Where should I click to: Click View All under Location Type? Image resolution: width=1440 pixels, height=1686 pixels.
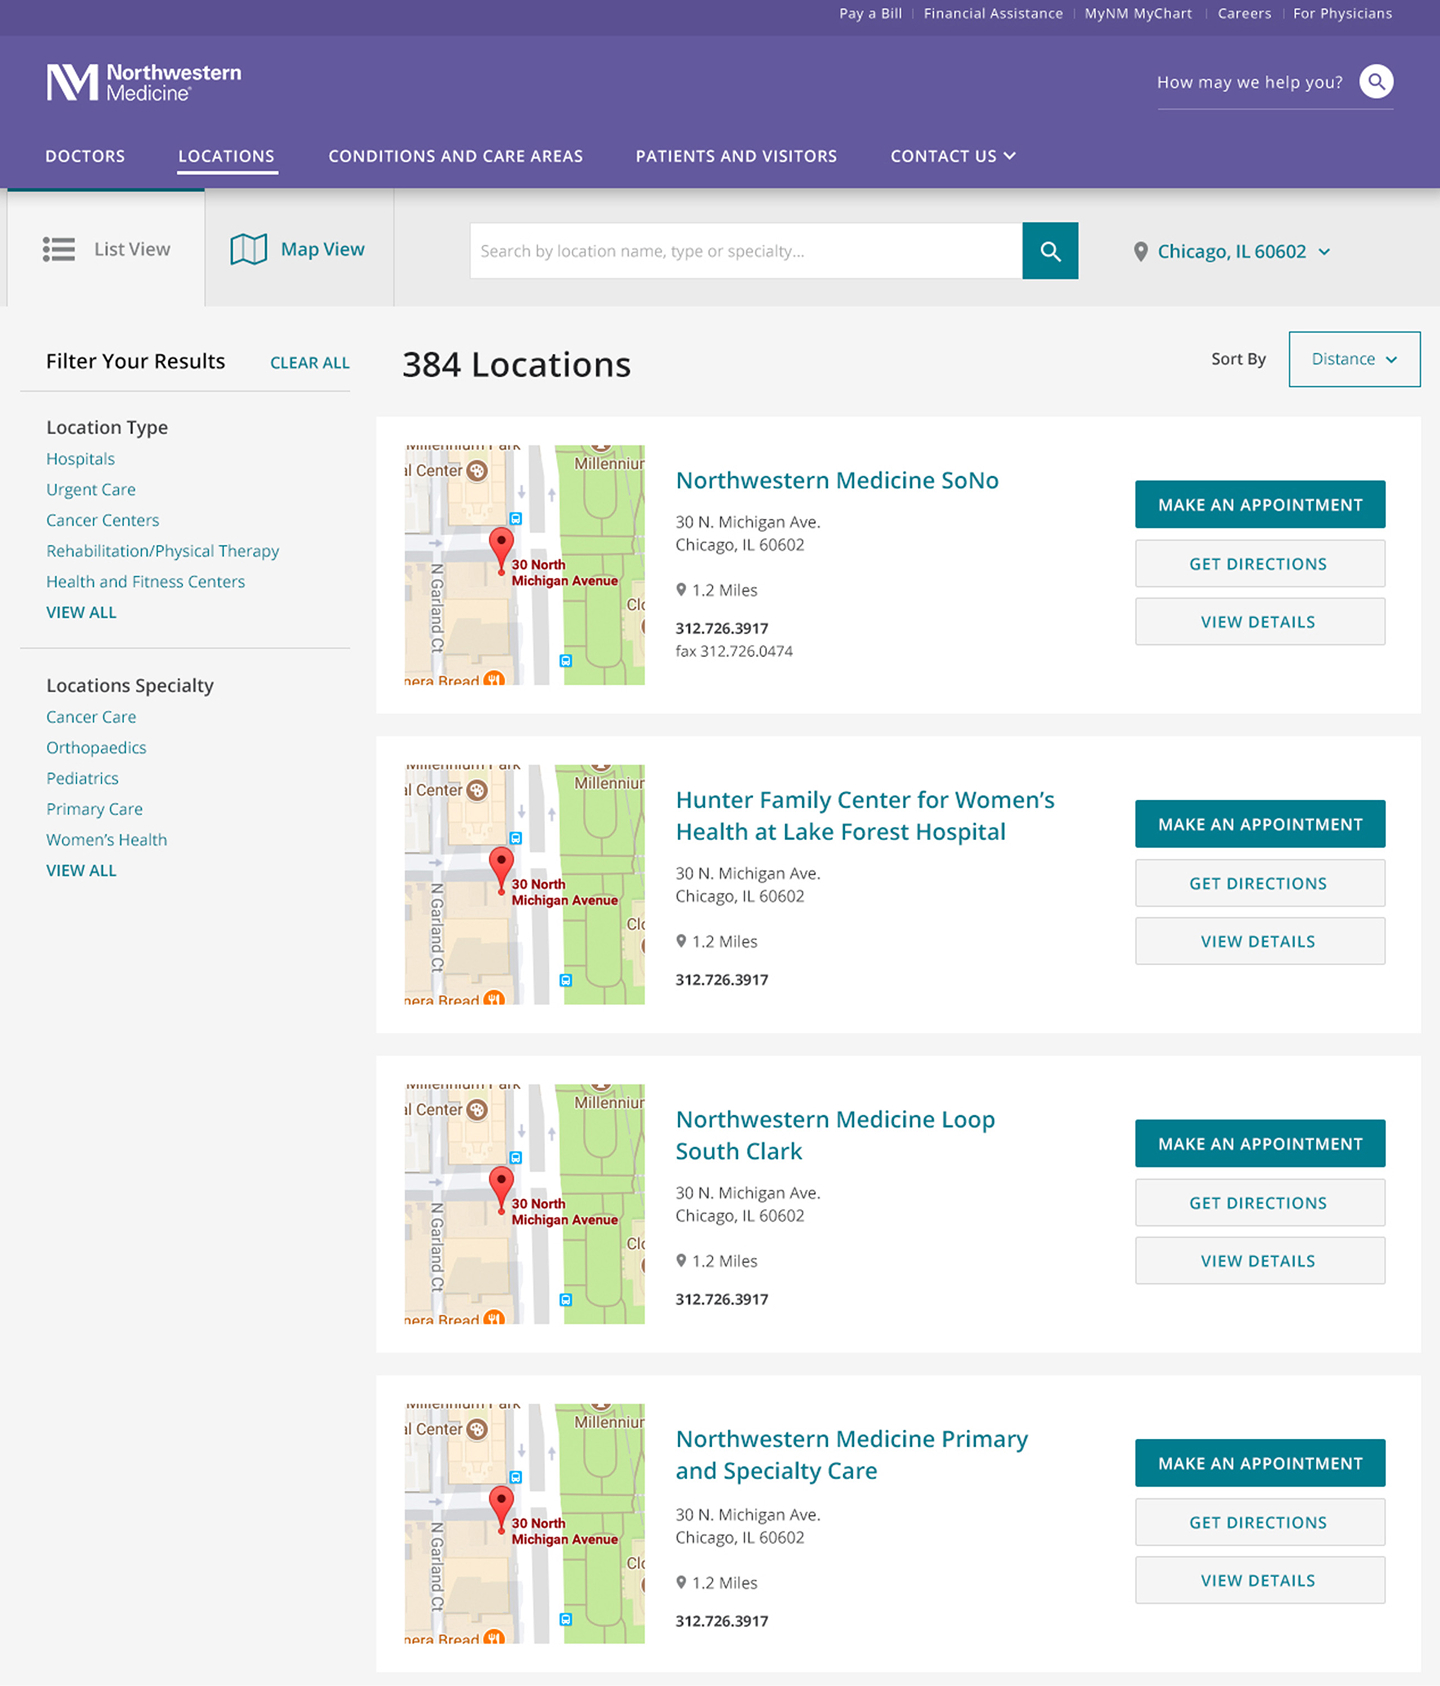click(81, 613)
